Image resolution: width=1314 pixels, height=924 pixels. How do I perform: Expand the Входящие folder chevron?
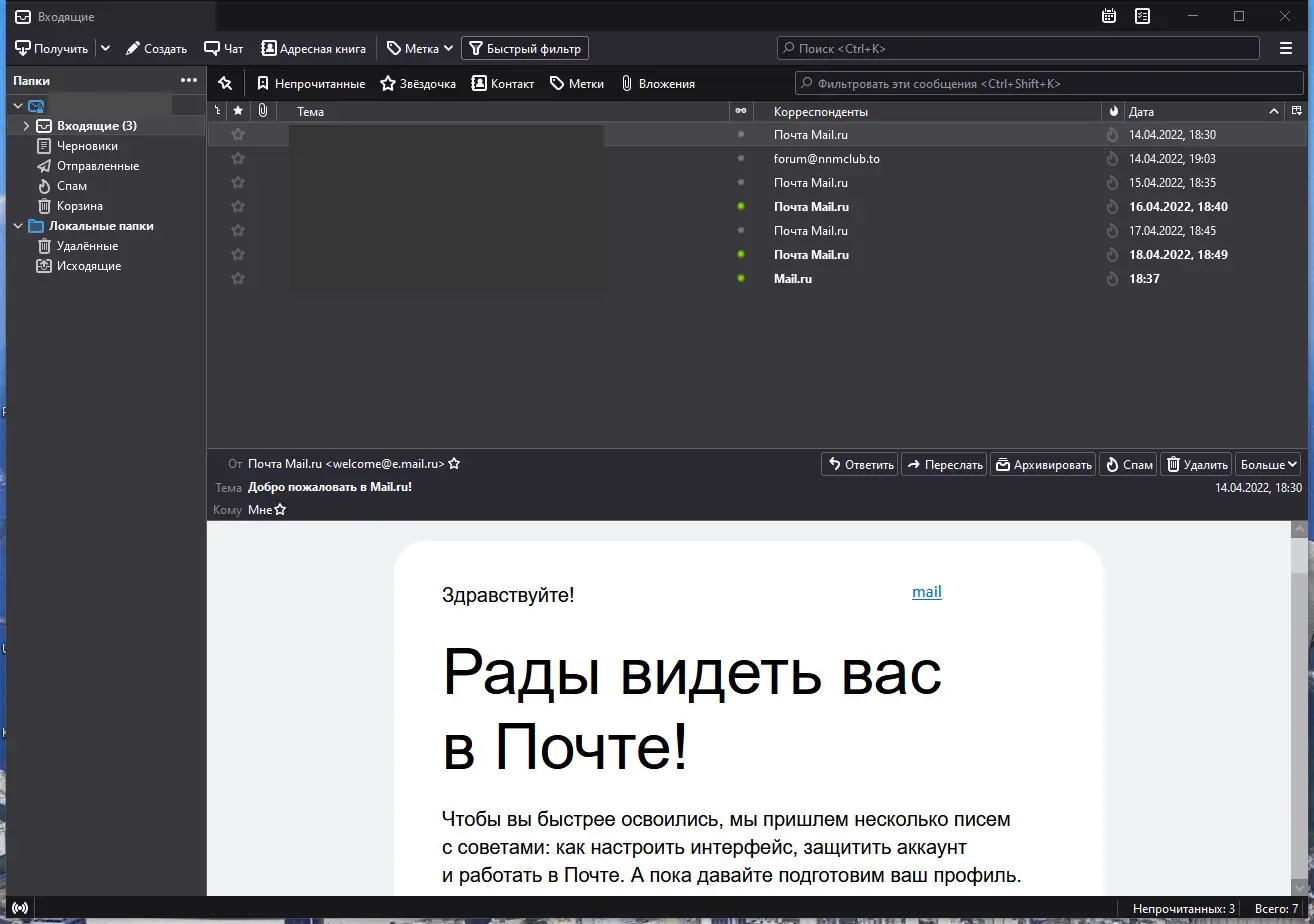pos(26,126)
